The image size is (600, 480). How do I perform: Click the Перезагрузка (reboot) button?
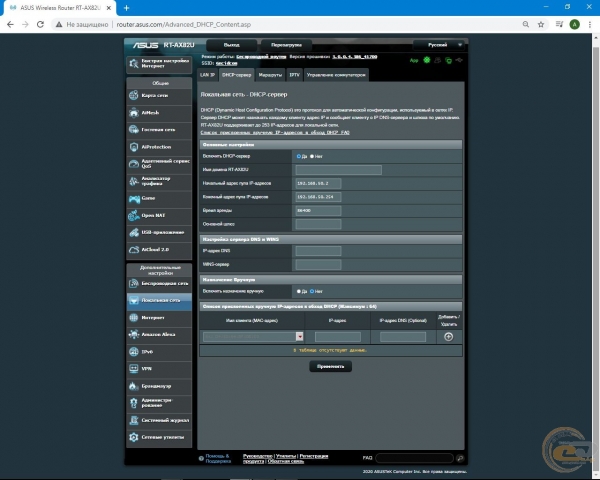point(286,45)
